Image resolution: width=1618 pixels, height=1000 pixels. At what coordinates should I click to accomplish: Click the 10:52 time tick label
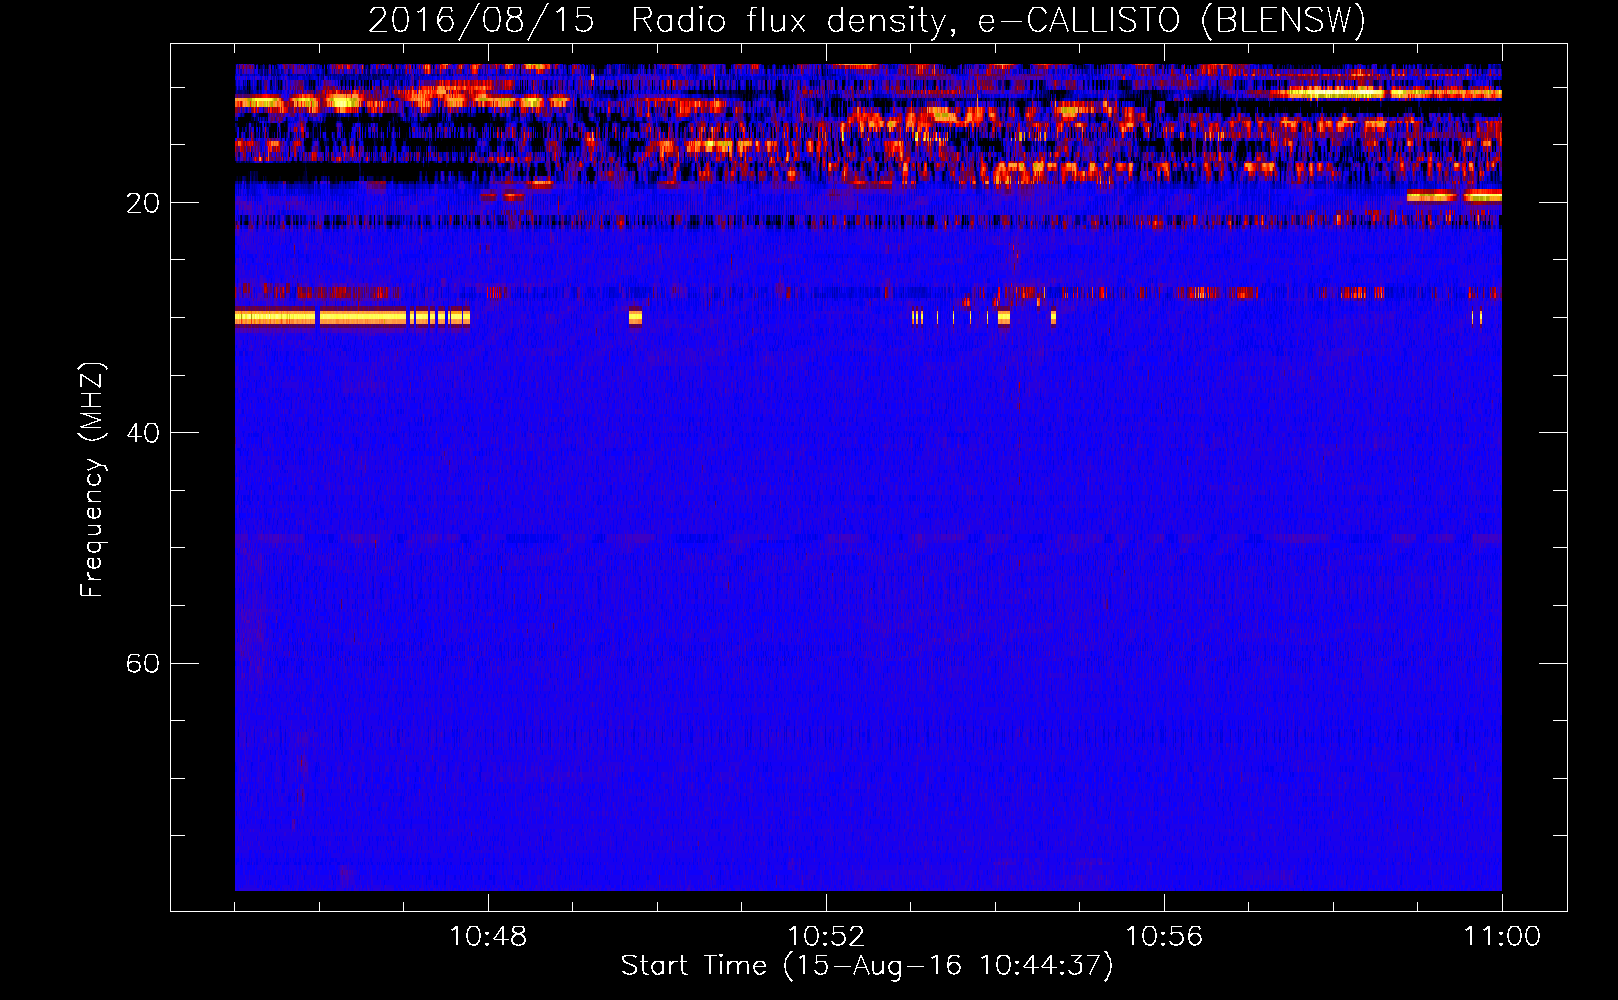(x=826, y=936)
